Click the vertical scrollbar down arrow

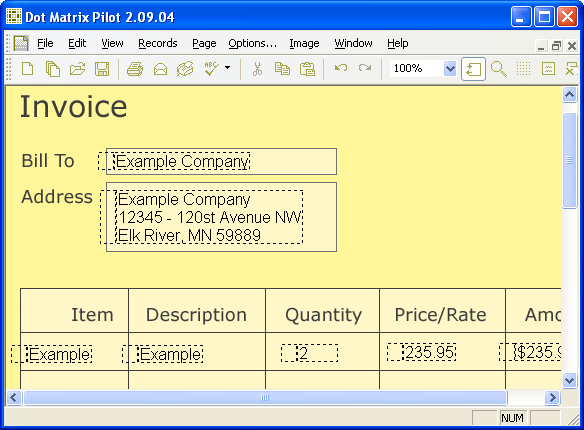[569, 380]
